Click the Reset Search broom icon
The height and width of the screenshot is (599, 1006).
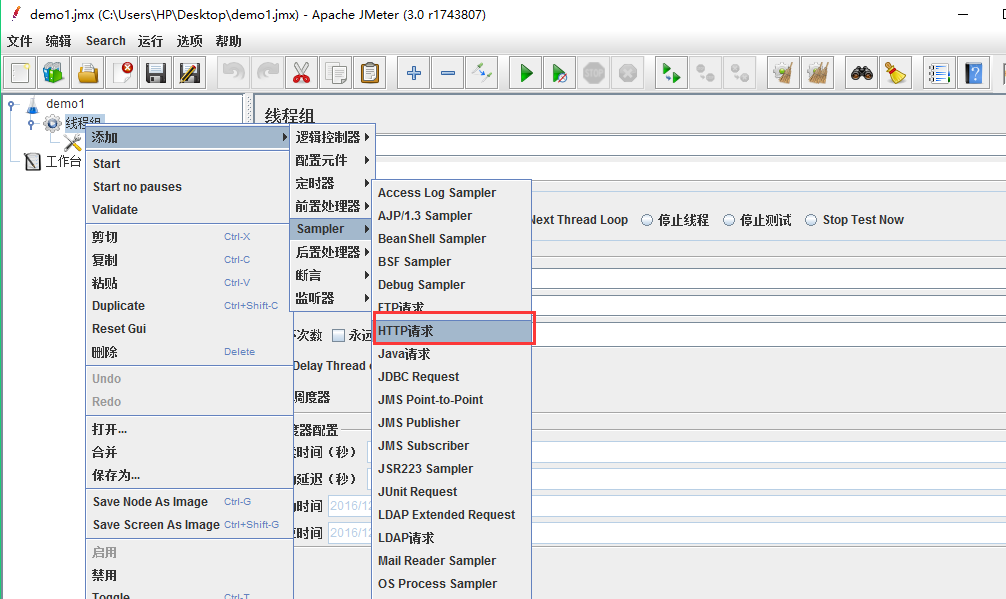[896, 72]
